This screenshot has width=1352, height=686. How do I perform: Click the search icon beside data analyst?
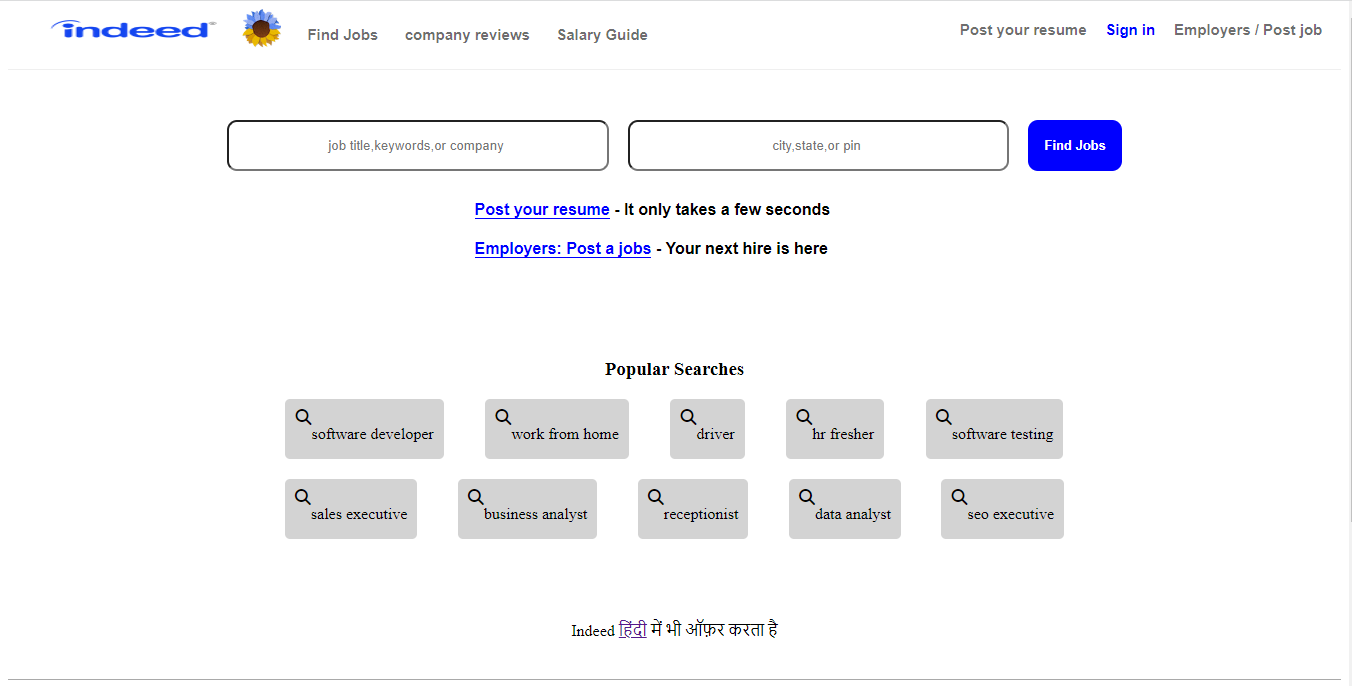point(807,495)
